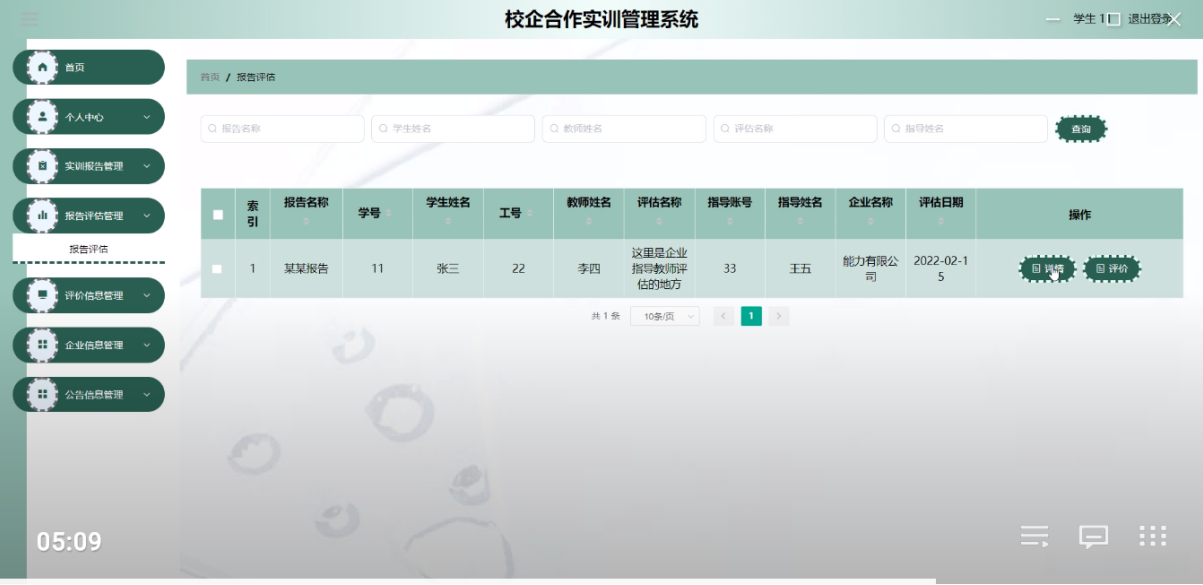Click 报告评估 in the breadcrumb
Screen dimensions: 1203x585
pyautogui.click(x=256, y=77)
